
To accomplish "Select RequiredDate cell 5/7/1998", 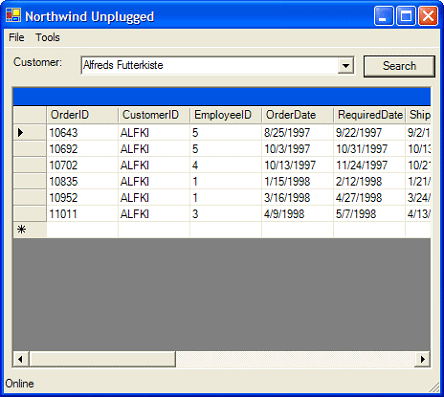I will point(369,214).
